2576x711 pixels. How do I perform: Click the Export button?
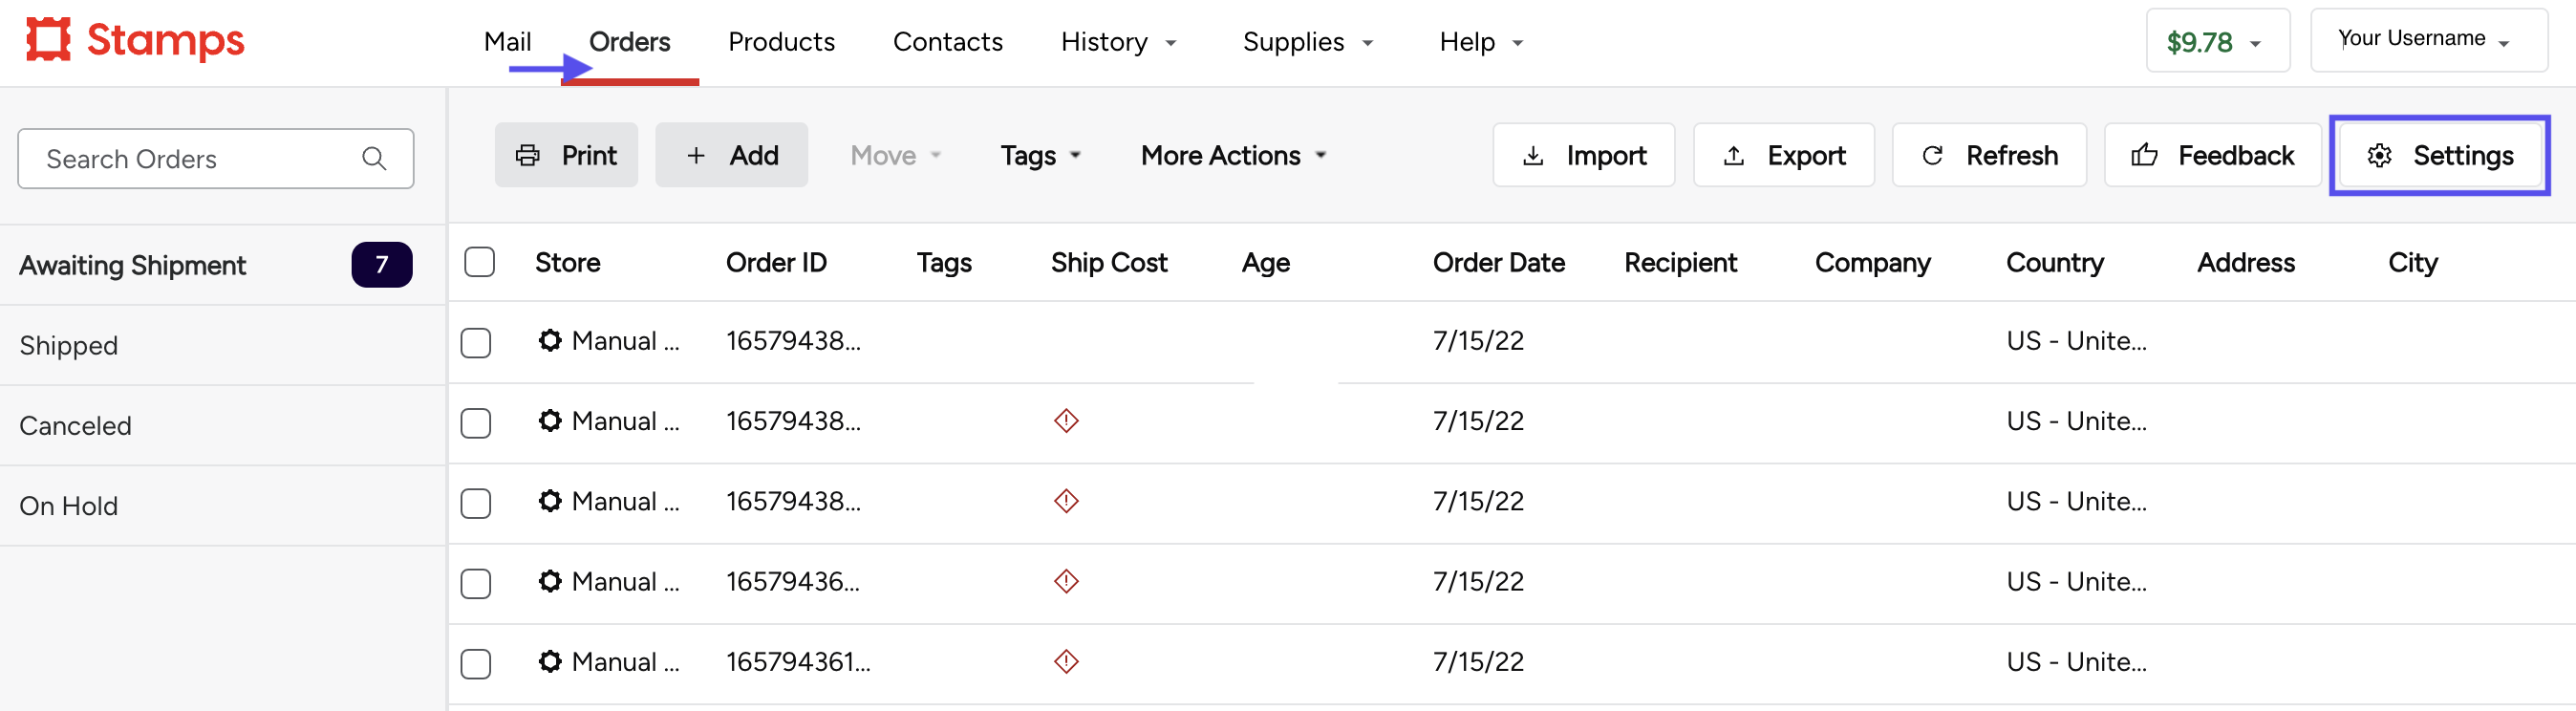[1783, 155]
